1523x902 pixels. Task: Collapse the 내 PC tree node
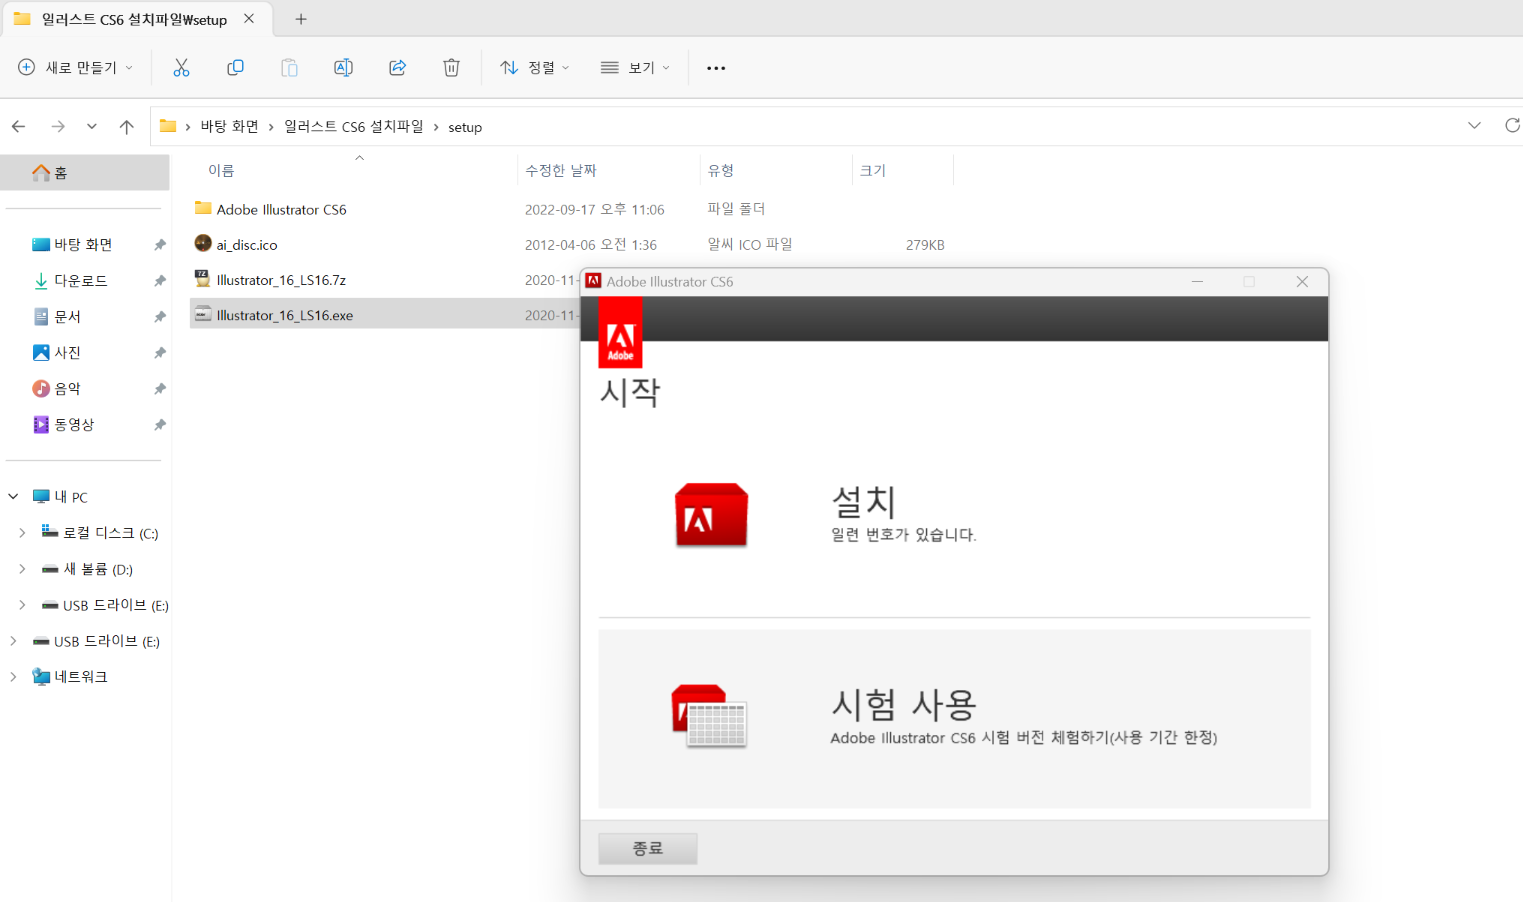[x=13, y=496]
